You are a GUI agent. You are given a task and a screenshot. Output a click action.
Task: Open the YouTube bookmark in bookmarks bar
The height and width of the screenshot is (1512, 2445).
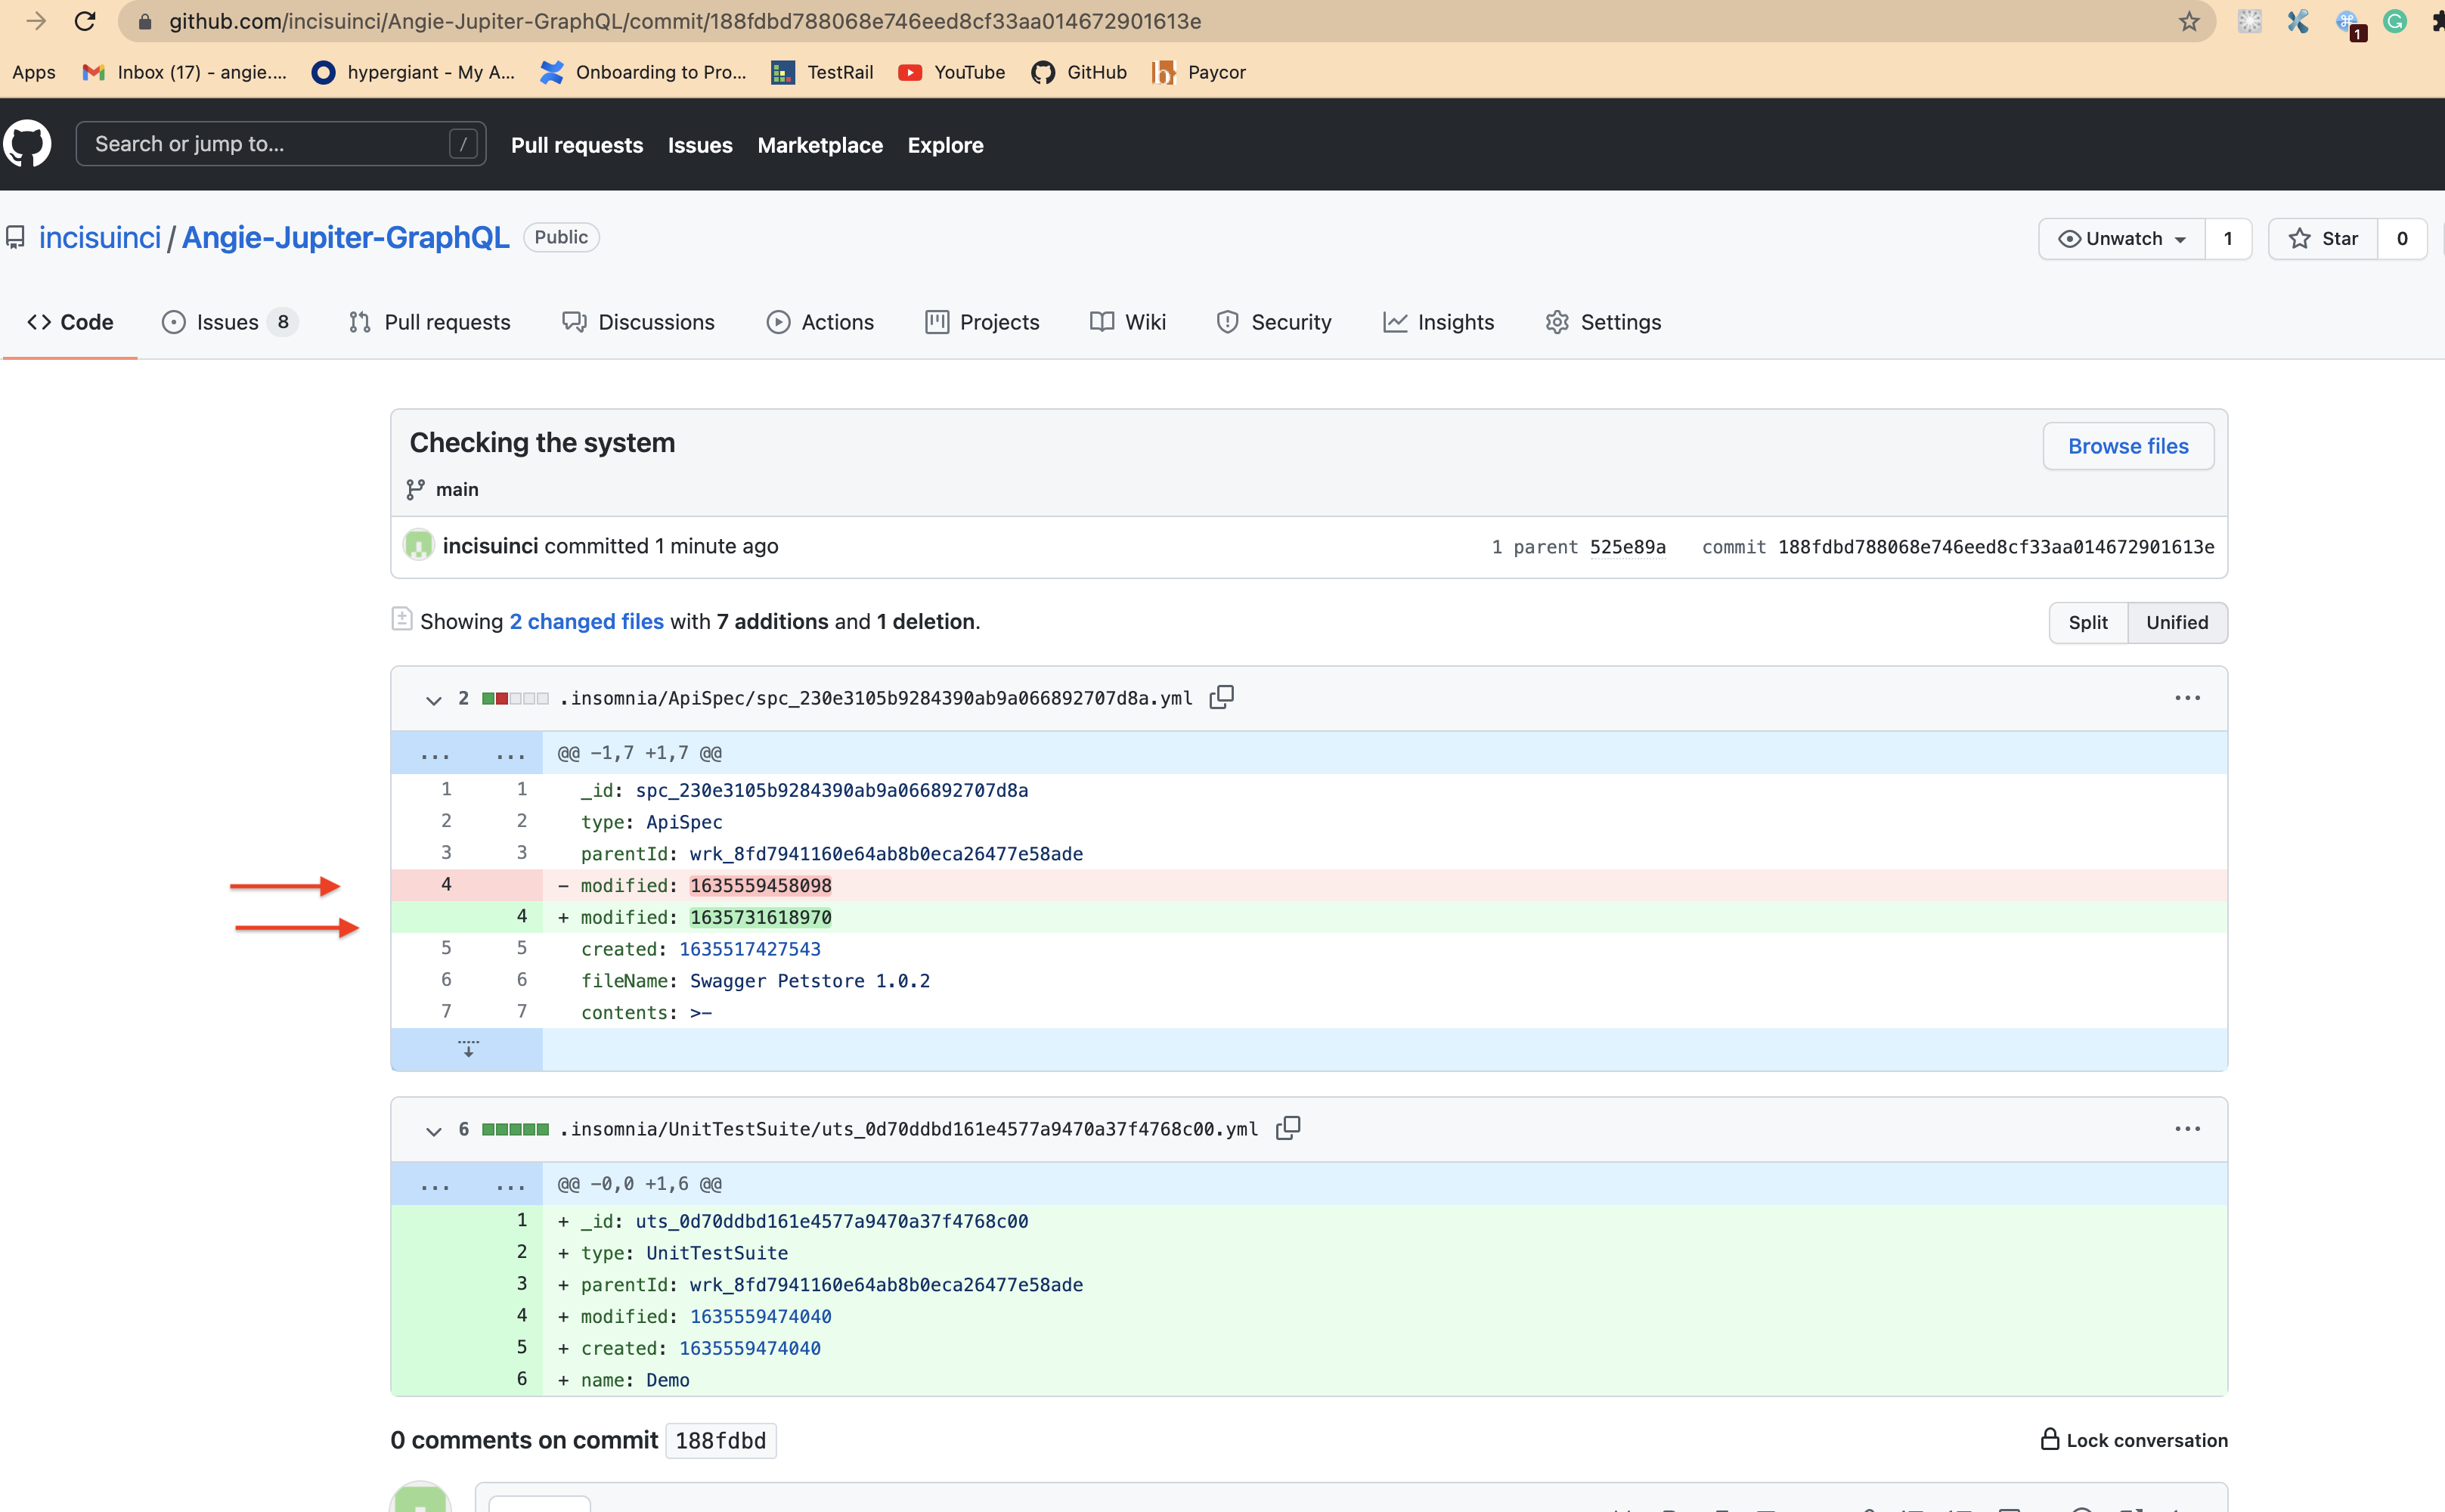pyautogui.click(x=950, y=72)
